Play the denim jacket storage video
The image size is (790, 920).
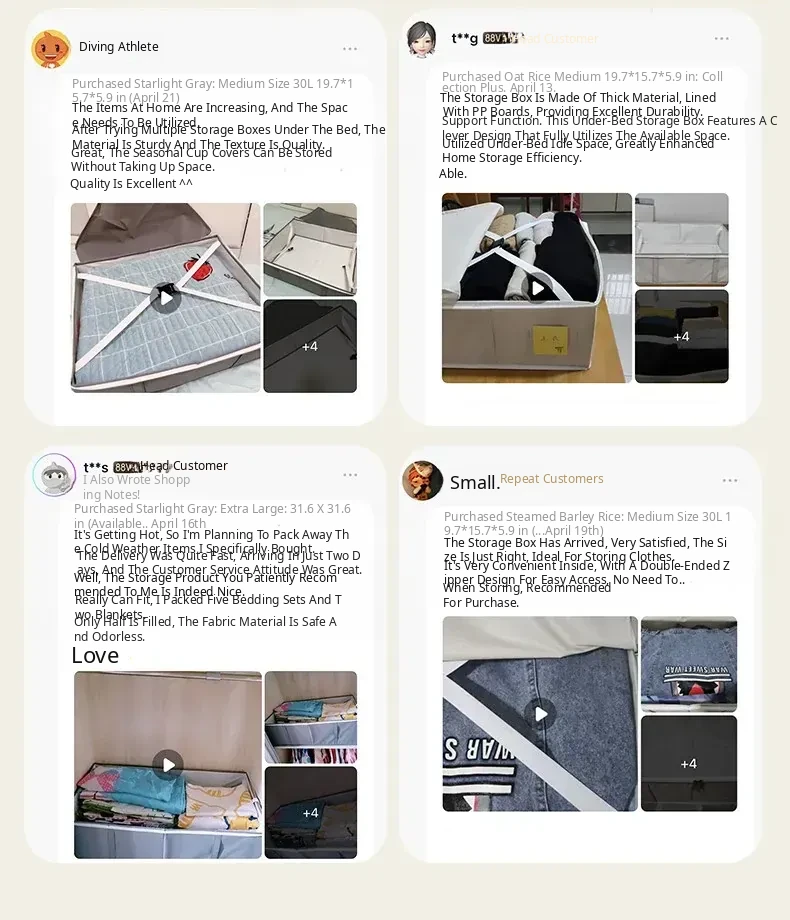pos(541,714)
